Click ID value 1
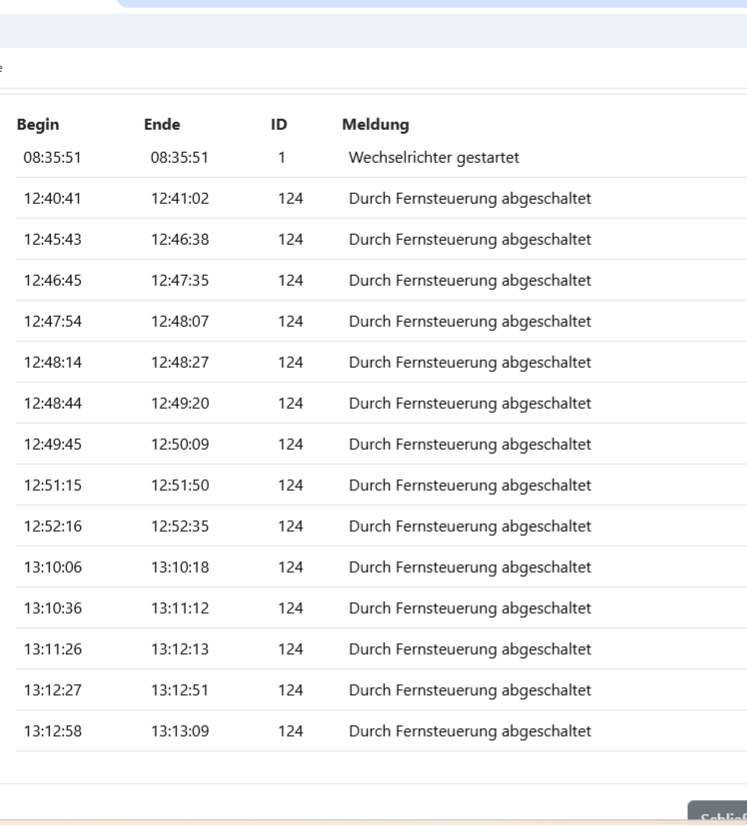 coord(282,158)
